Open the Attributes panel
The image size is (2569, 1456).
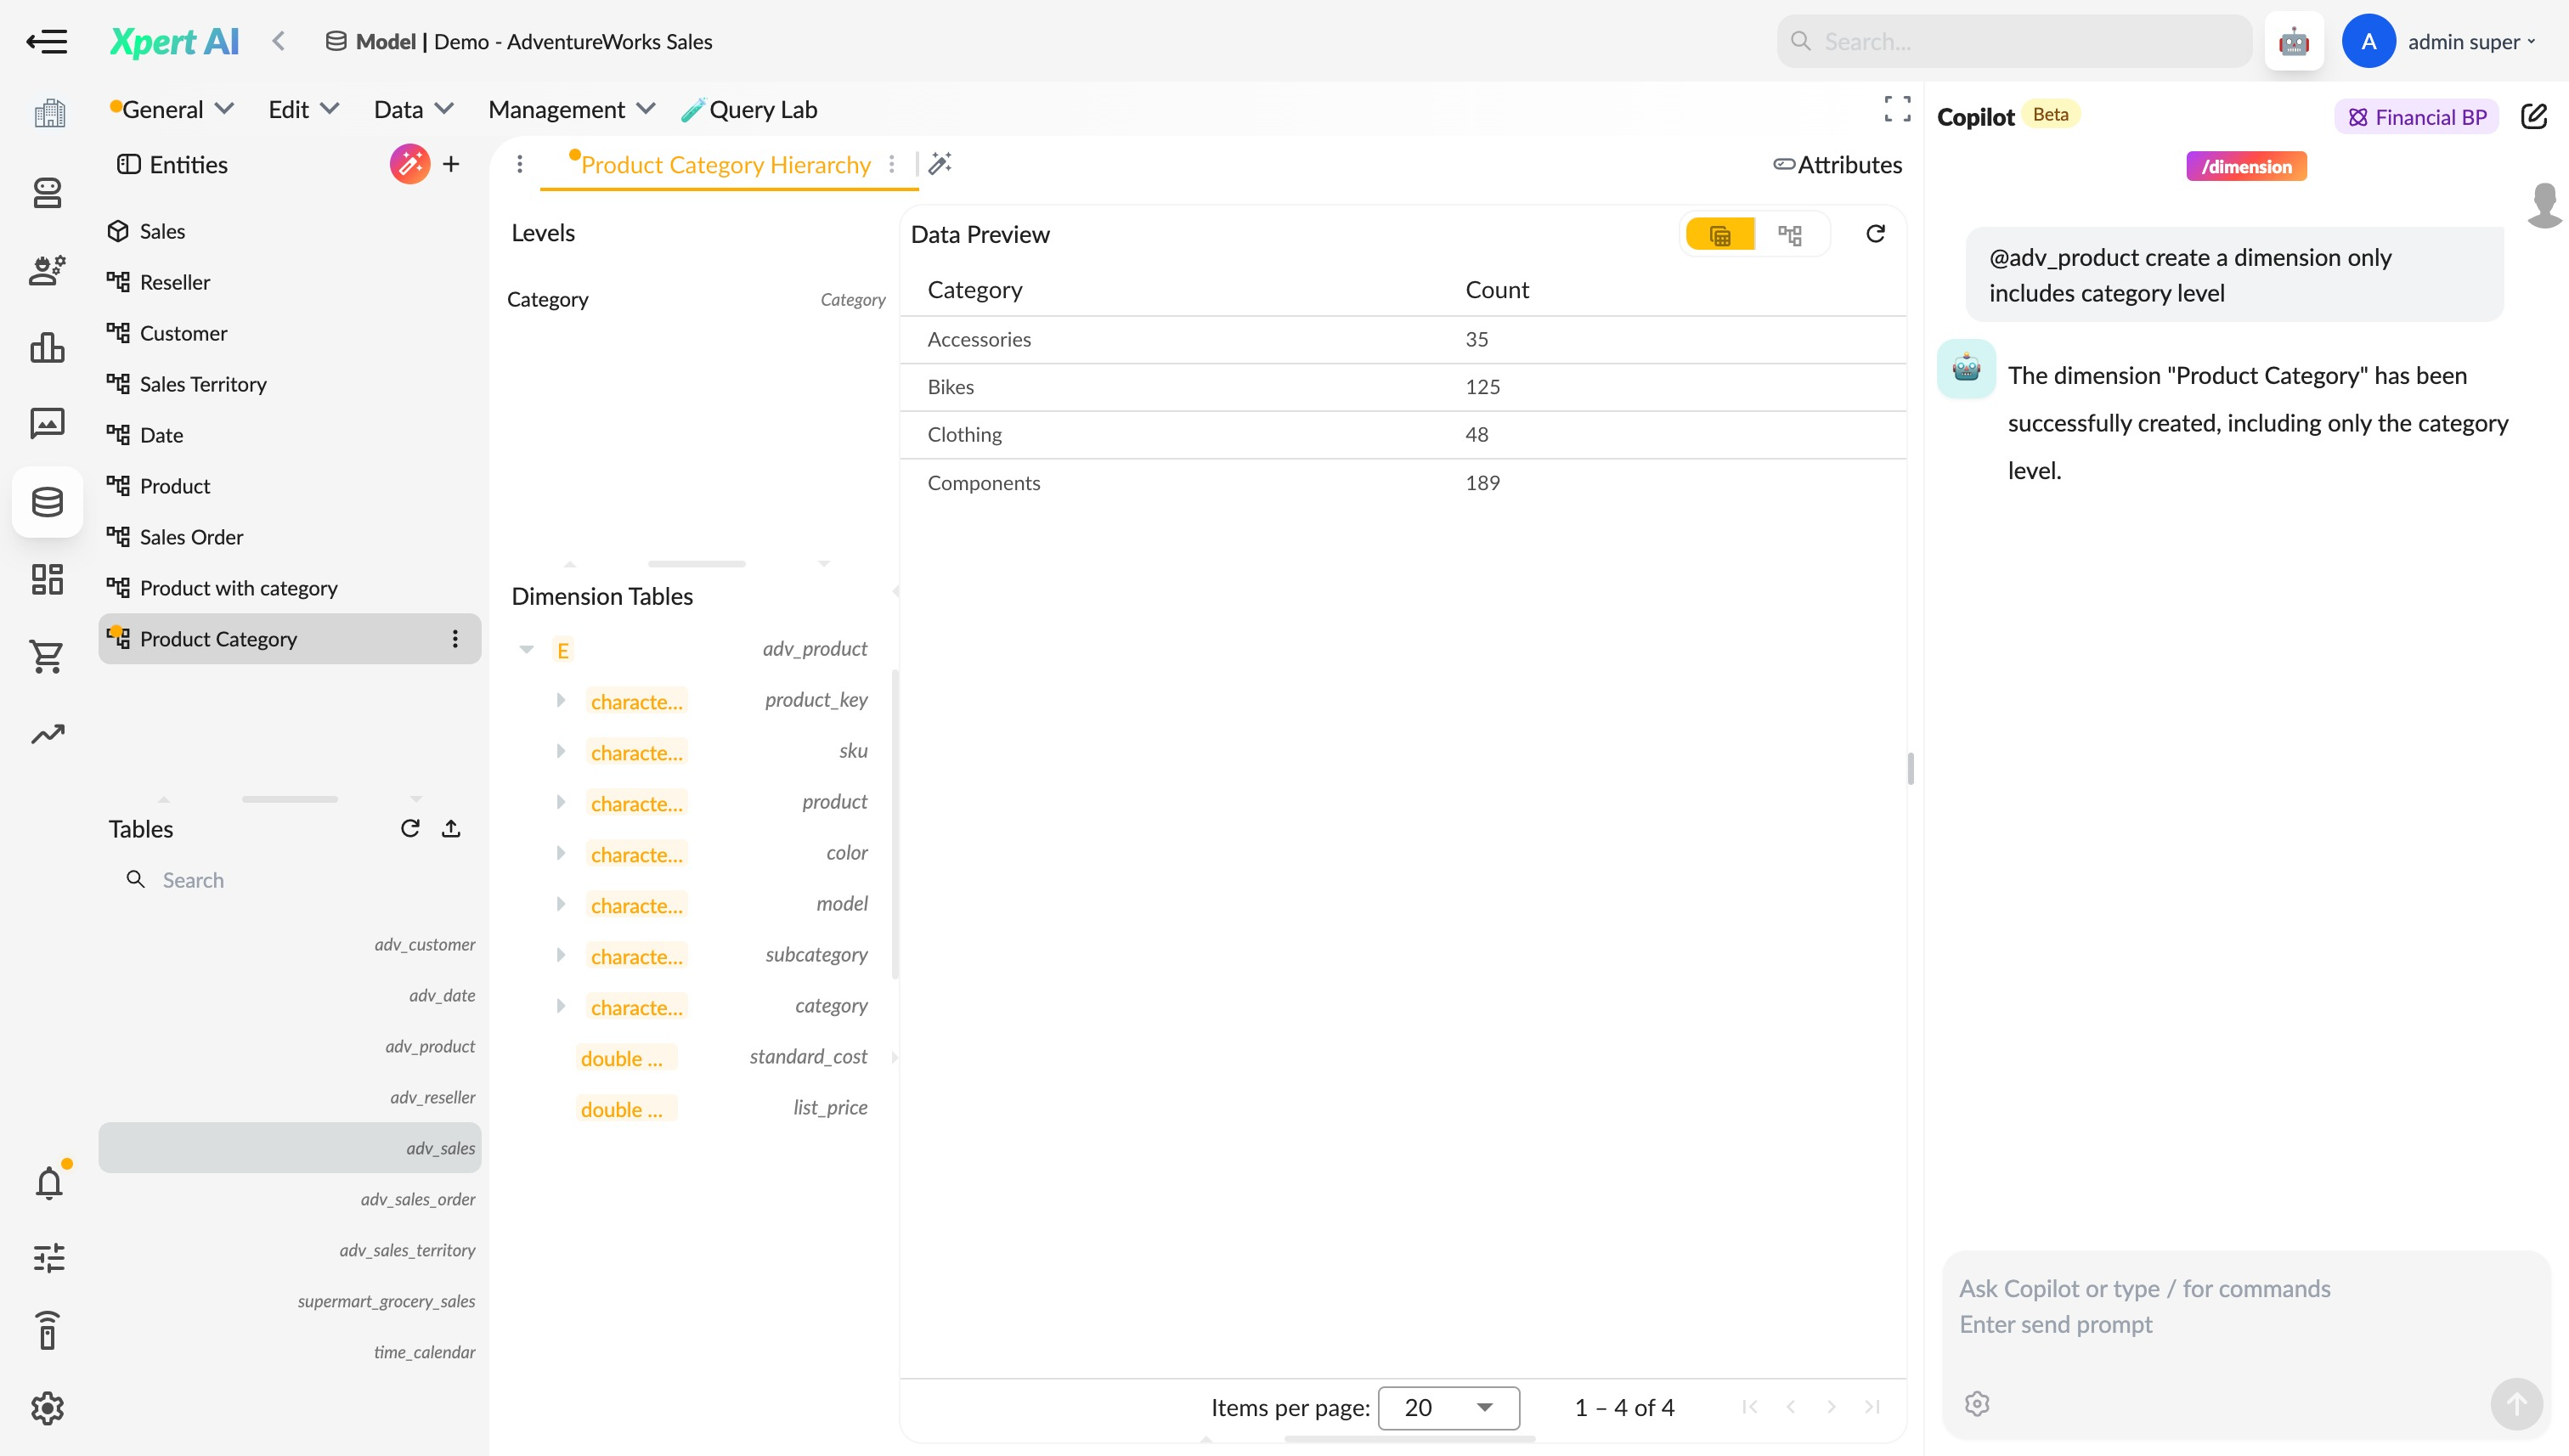(1838, 165)
